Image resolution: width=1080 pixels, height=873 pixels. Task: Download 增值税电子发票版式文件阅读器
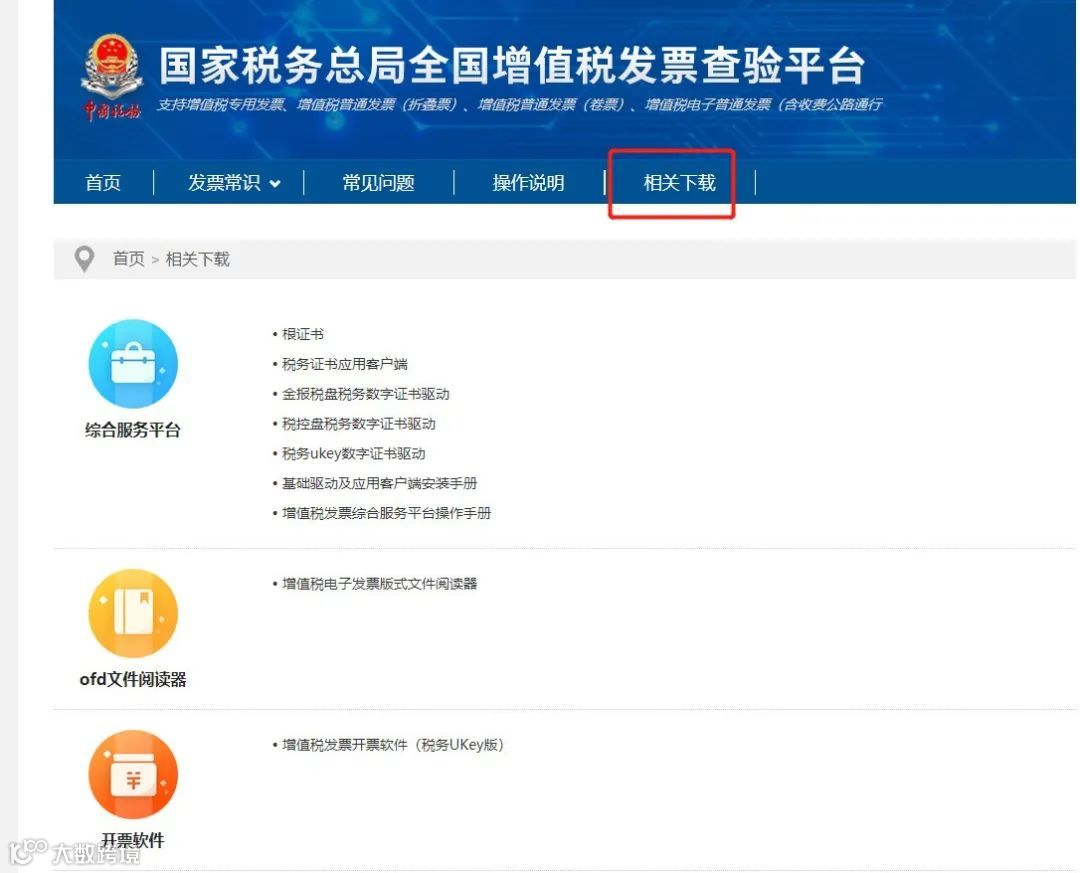pyautogui.click(x=379, y=584)
